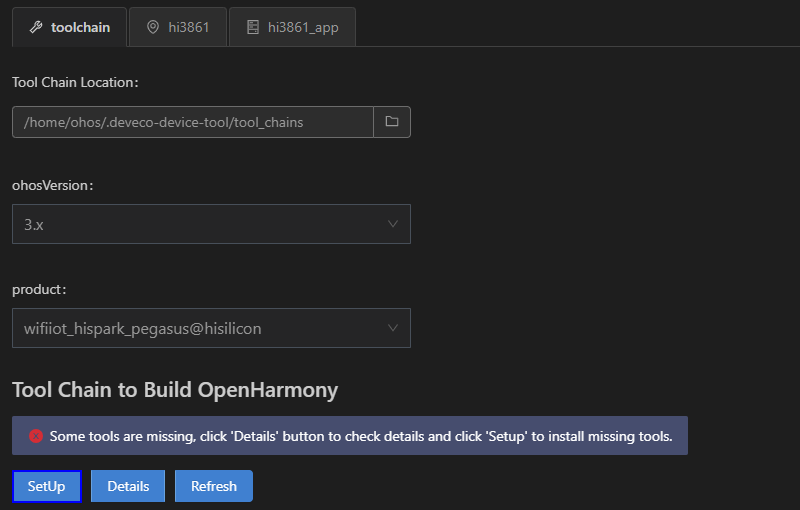Switch to the toolchain tab label
Viewport: 800px width, 510px height.
click(80, 27)
